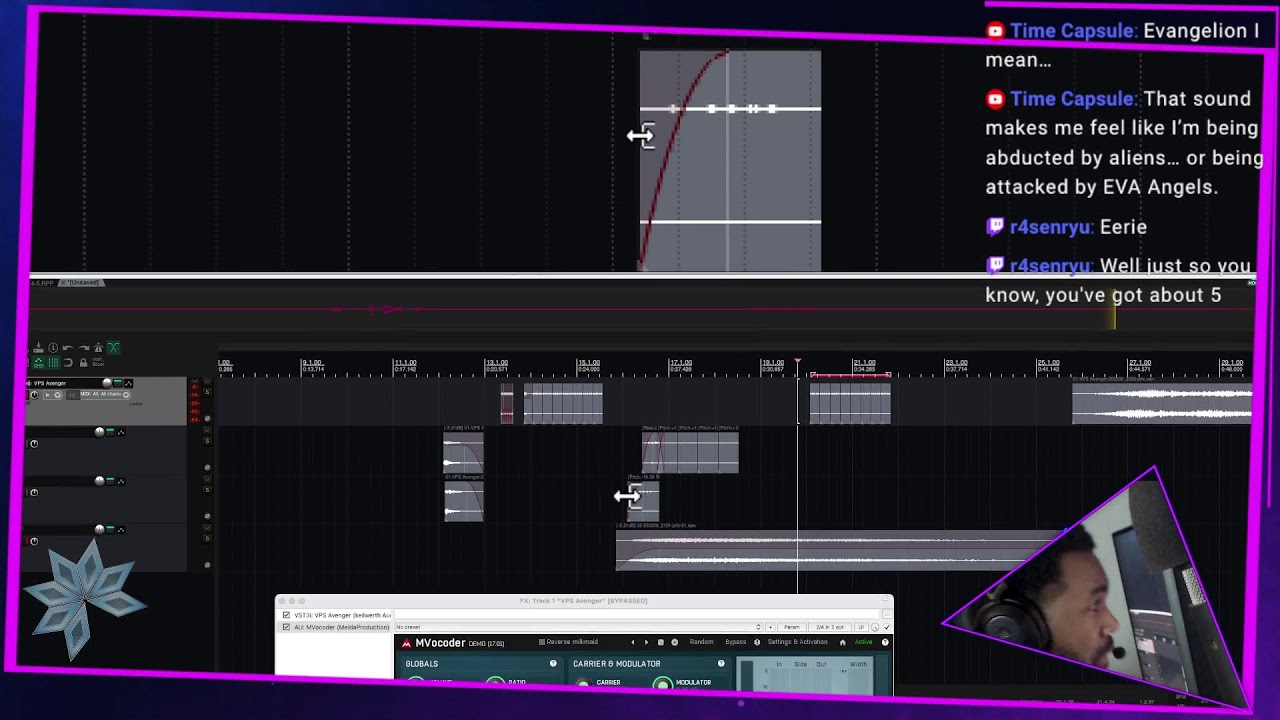Toggle record arm on VPS Avenger track

pos(27,395)
